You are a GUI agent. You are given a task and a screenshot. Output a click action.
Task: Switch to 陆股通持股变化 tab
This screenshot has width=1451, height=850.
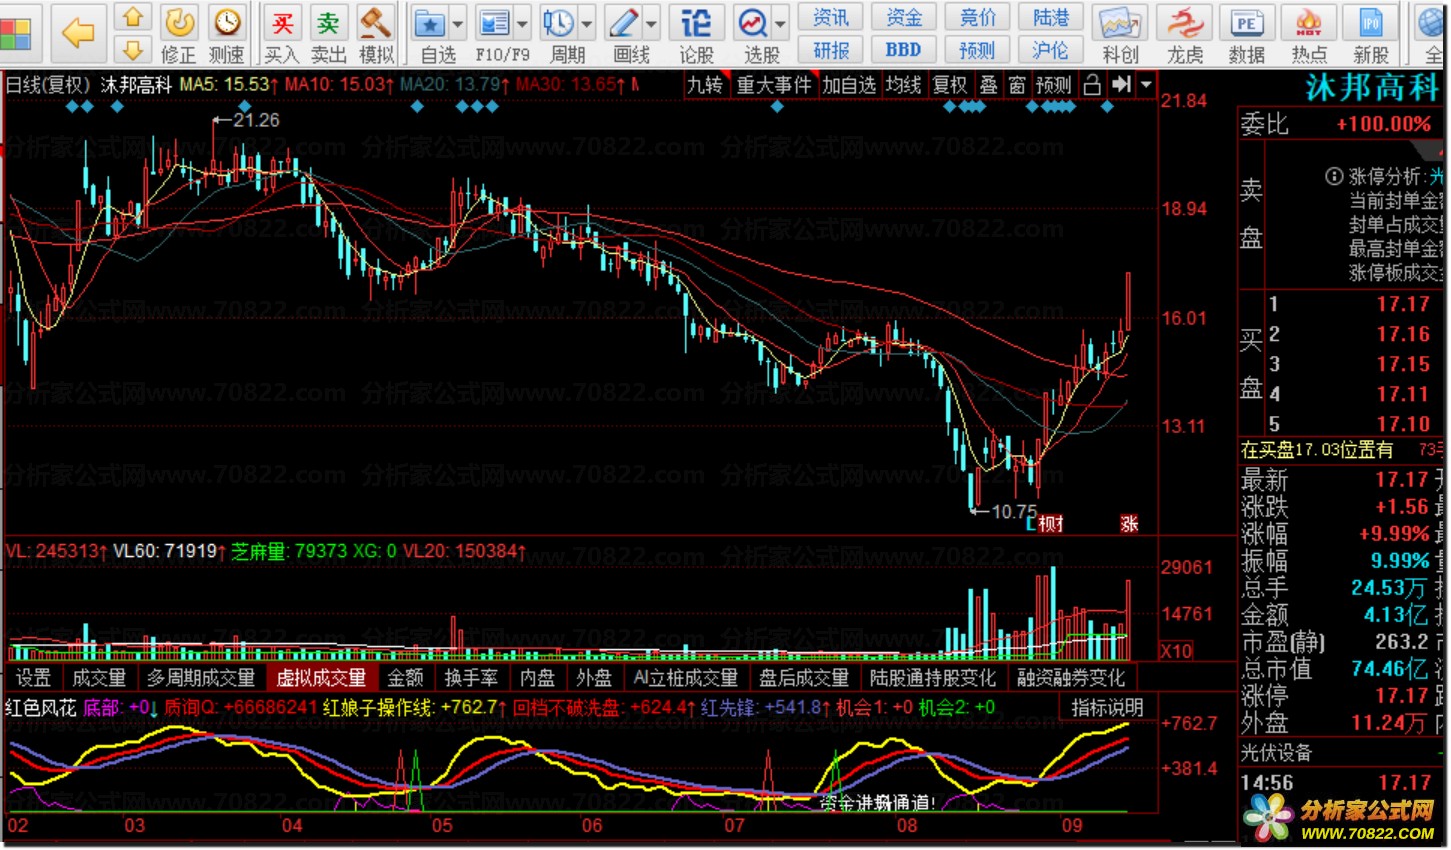[x=933, y=678]
